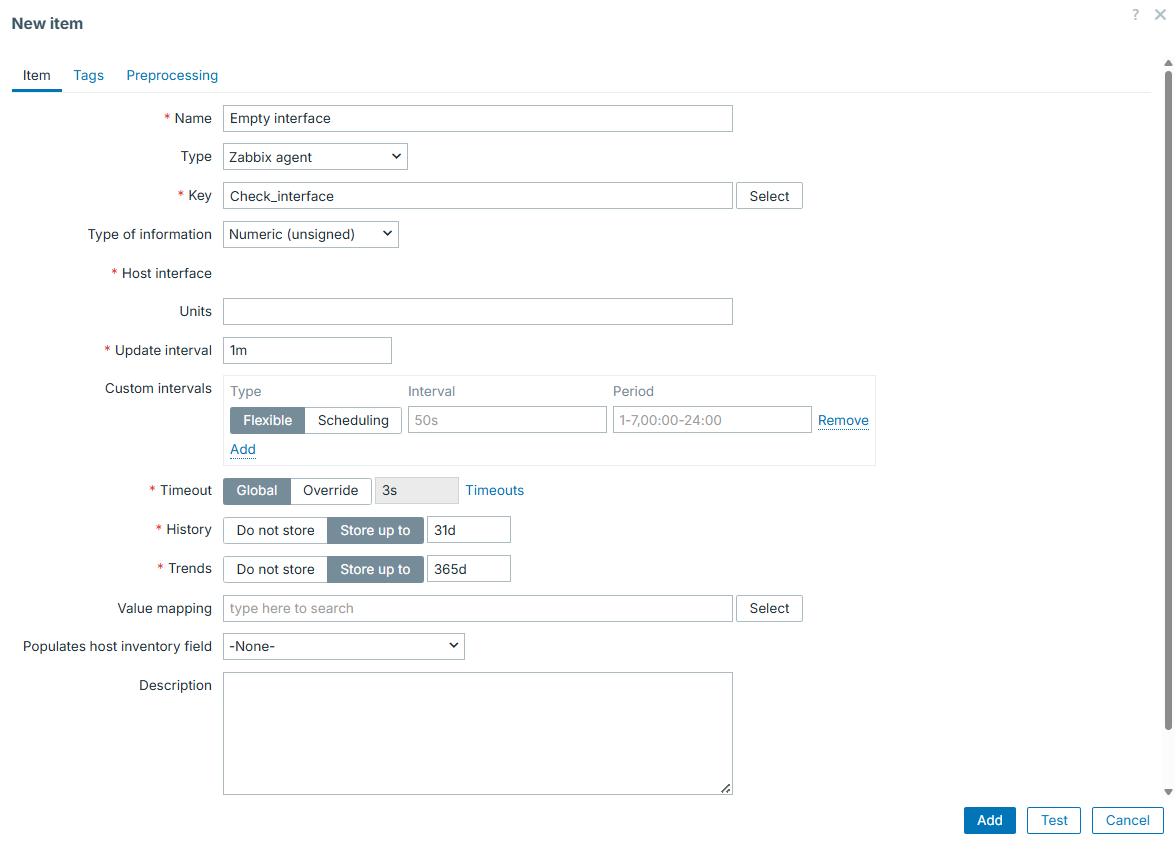Viewport: 1175px width, 844px height.
Task: Click the blue Add button
Action: [989, 820]
